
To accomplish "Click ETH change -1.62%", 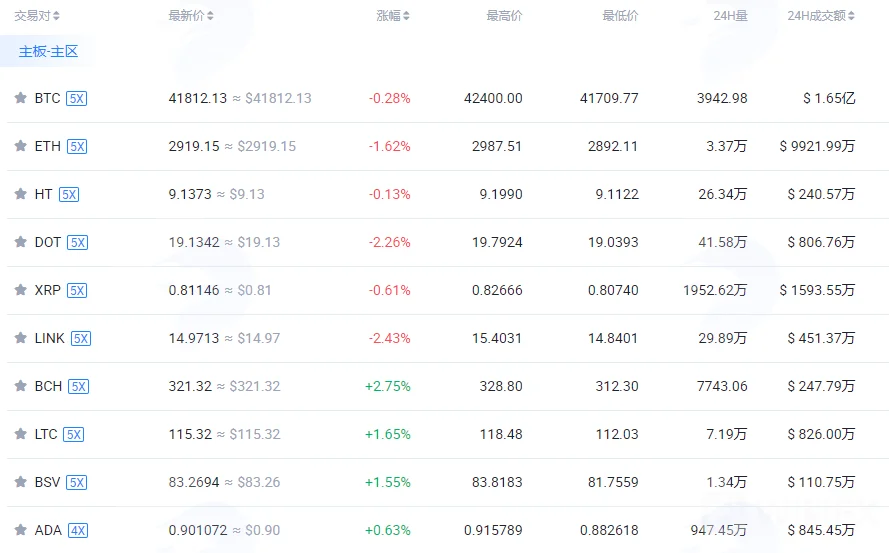I will click(x=390, y=146).
